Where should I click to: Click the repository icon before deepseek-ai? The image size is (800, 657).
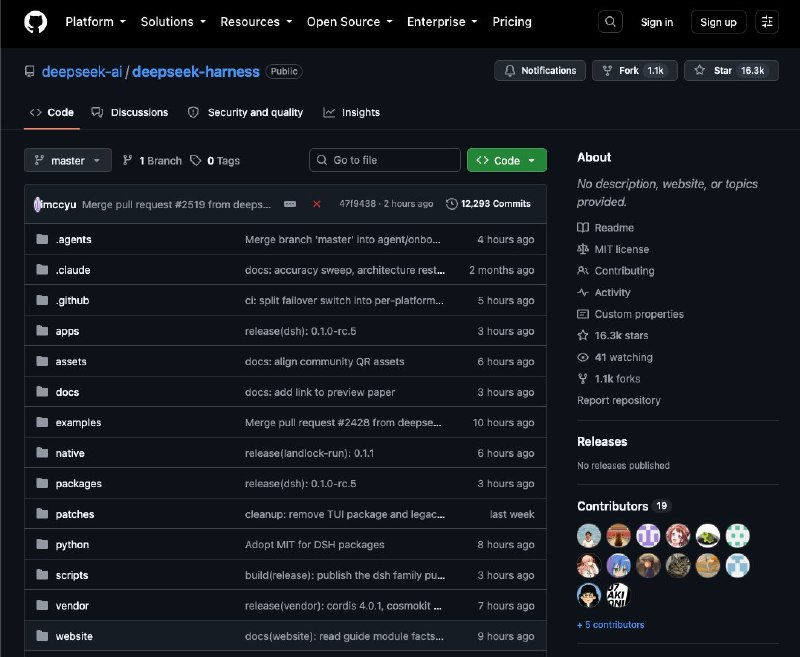click(x=30, y=71)
